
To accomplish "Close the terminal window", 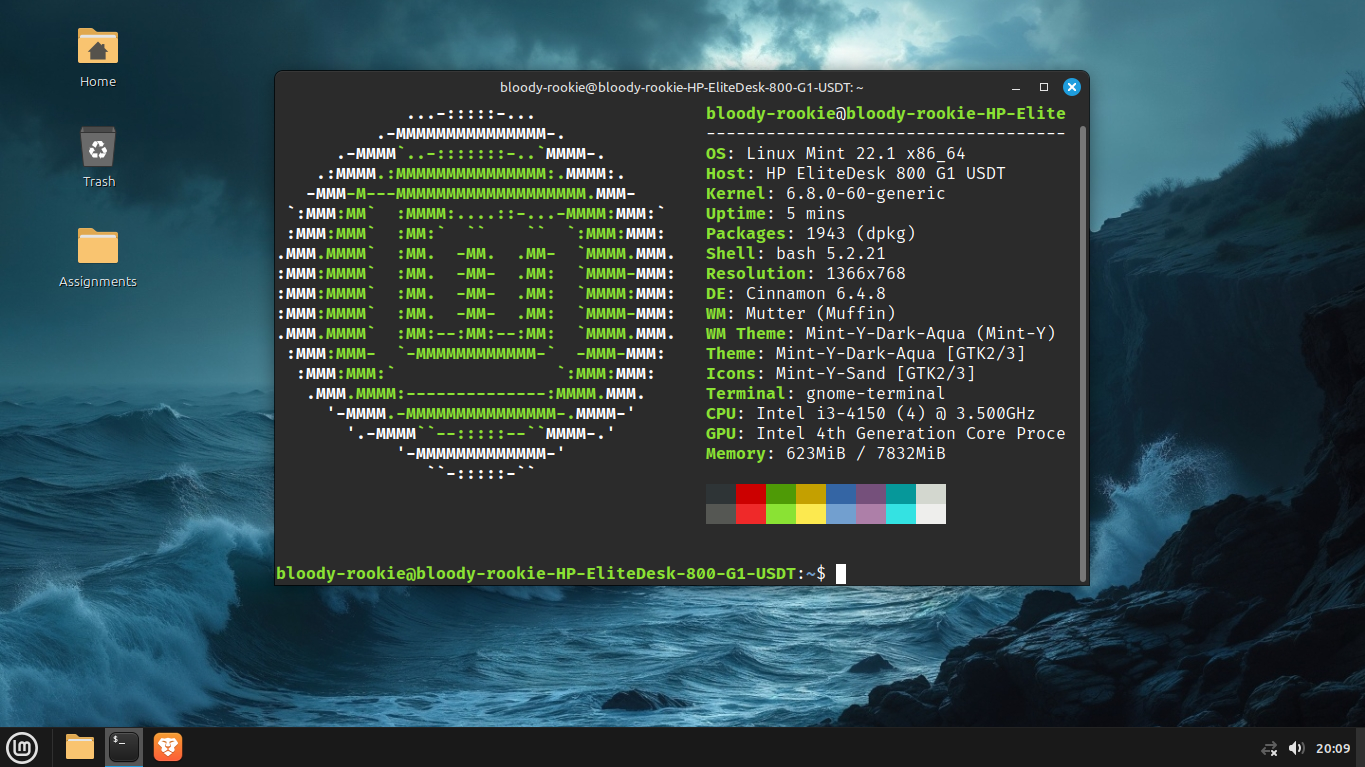I will coord(1072,87).
